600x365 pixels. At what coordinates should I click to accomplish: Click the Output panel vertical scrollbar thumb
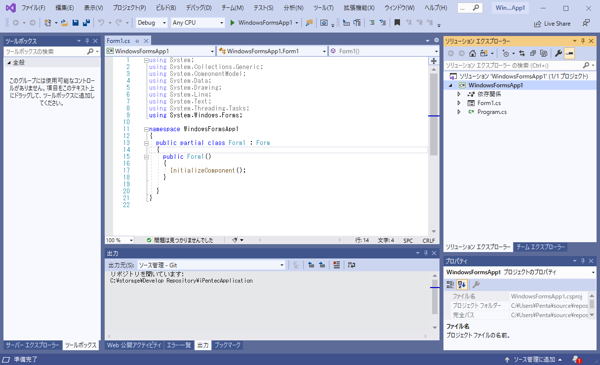pos(435,297)
